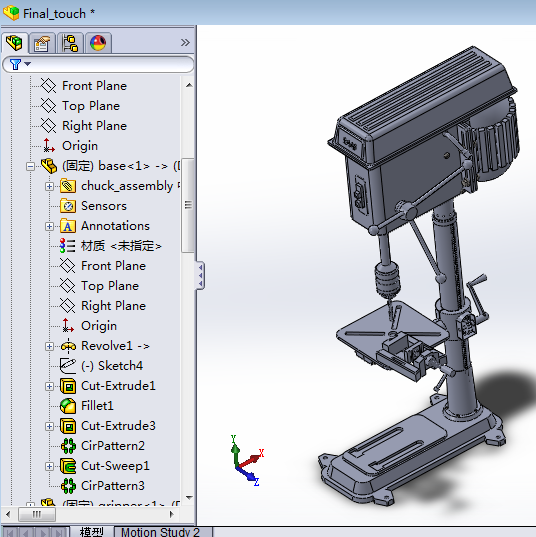Click the Cut-Extrude1 feature icon
The image size is (536, 537).
tap(68, 386)
